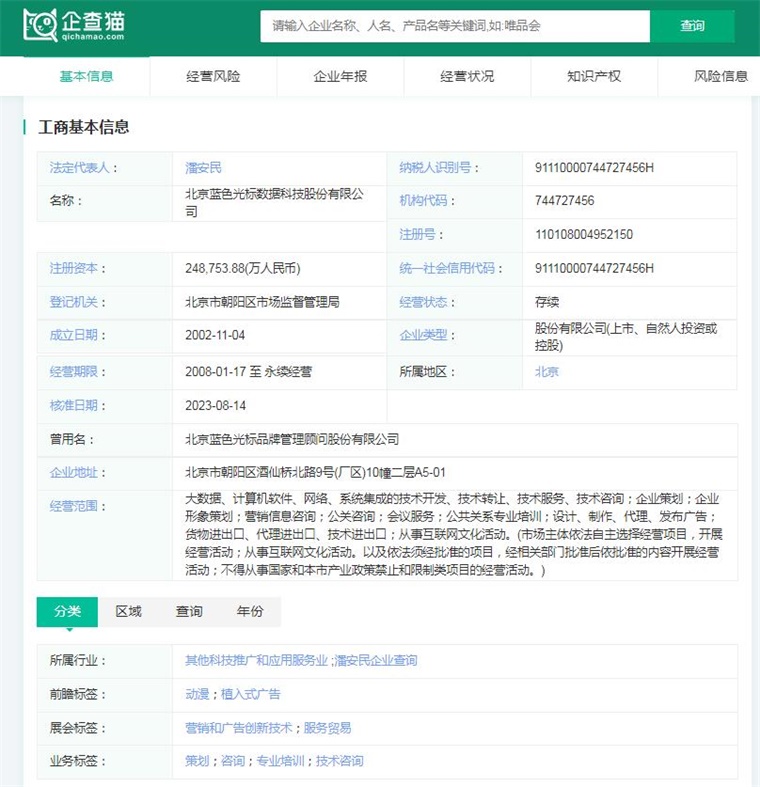Open the 服务贸易 tag link

[x=327, y=728]
